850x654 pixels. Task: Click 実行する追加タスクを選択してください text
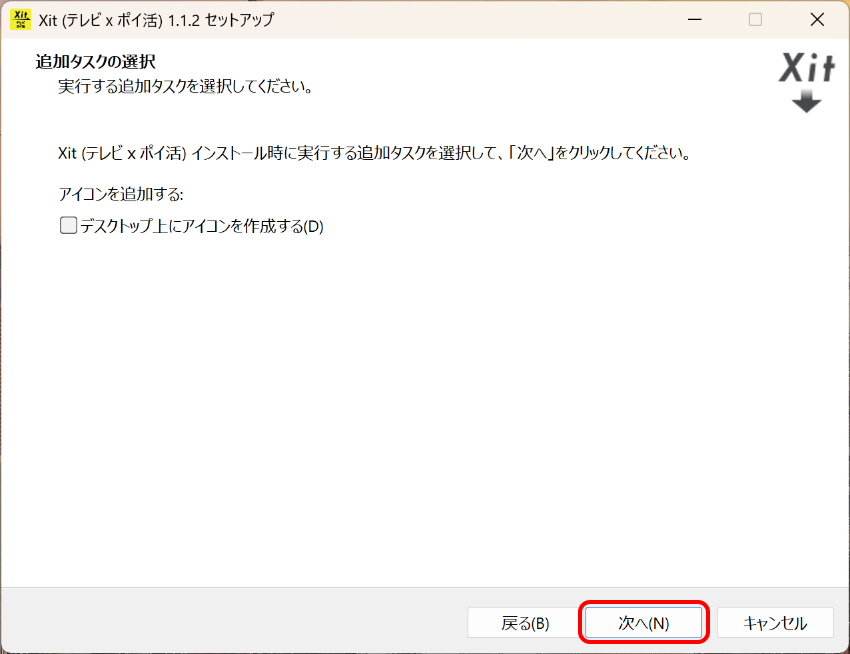tap(185, 87)
